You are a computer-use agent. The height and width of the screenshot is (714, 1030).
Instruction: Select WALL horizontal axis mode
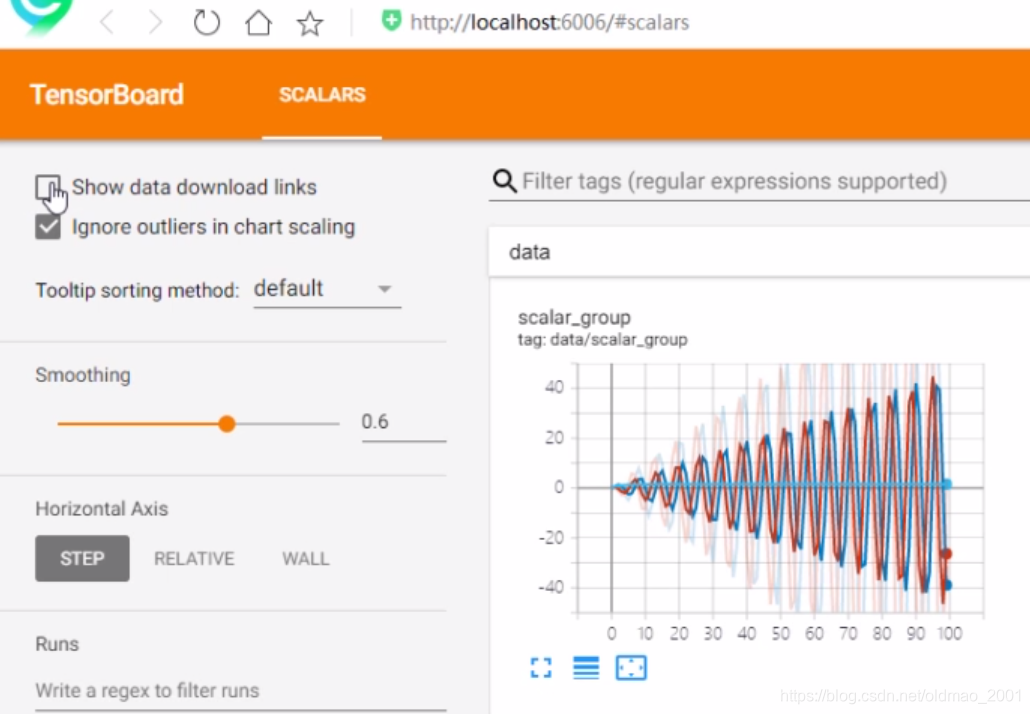(305, 558)
